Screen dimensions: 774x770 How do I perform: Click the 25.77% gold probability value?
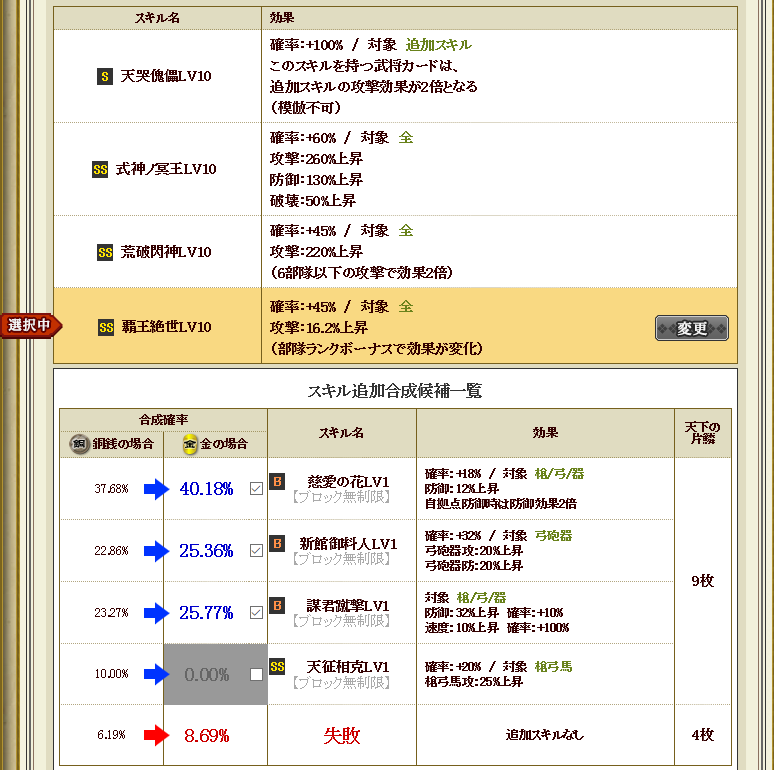point(206,613)
